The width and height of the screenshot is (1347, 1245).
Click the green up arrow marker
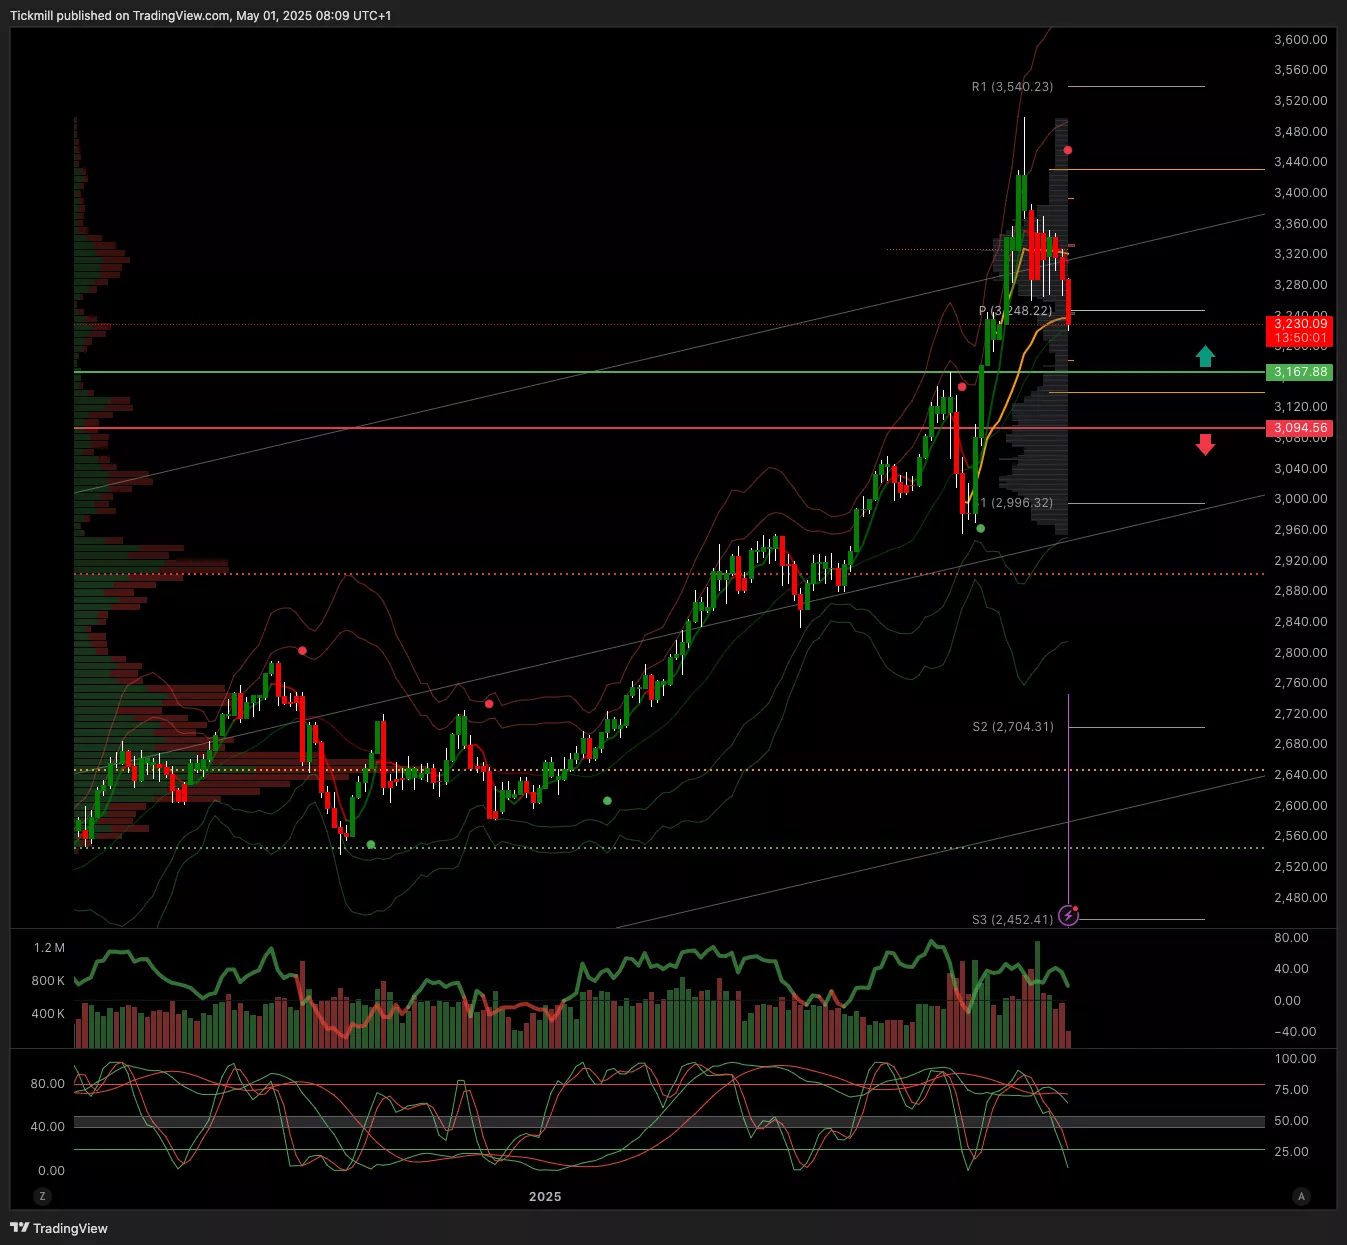1205,356
